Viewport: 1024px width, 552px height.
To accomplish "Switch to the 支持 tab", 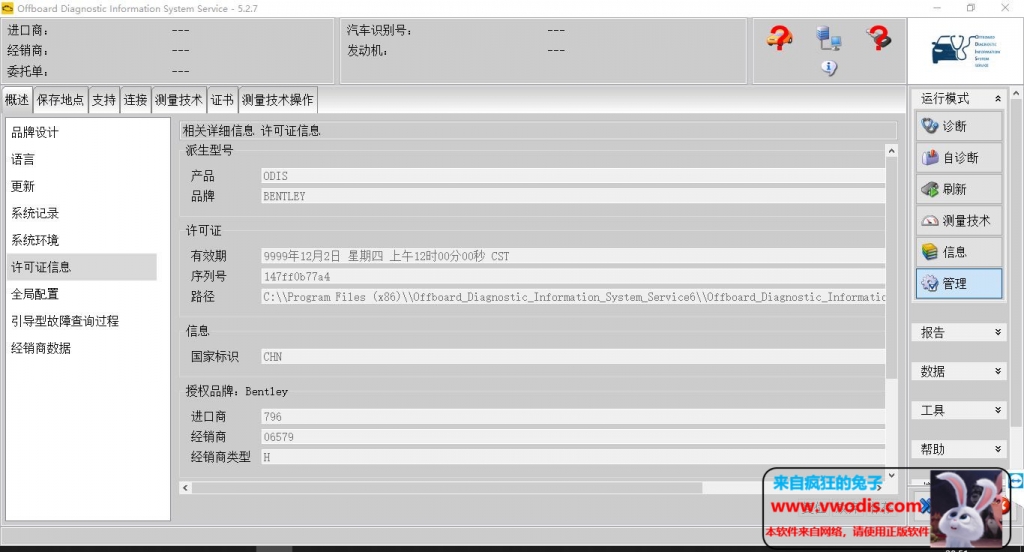I will tap(104, 100).
